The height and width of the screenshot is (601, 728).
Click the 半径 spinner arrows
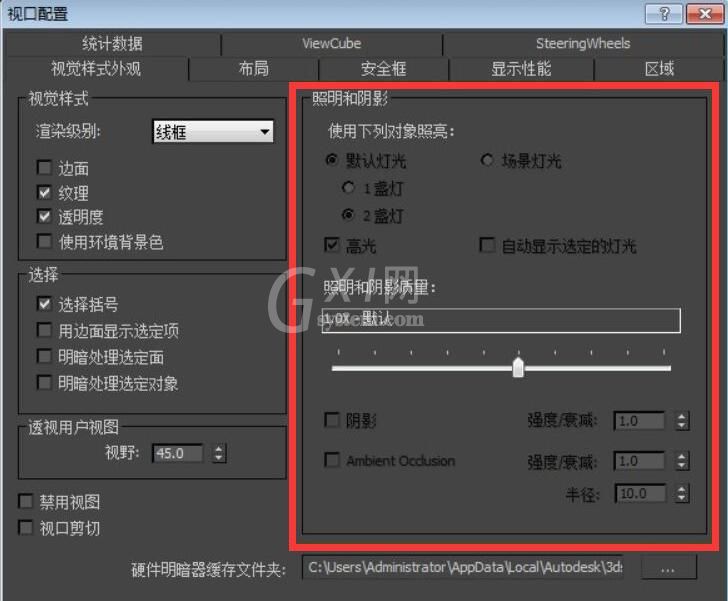[x=682, y=493]
